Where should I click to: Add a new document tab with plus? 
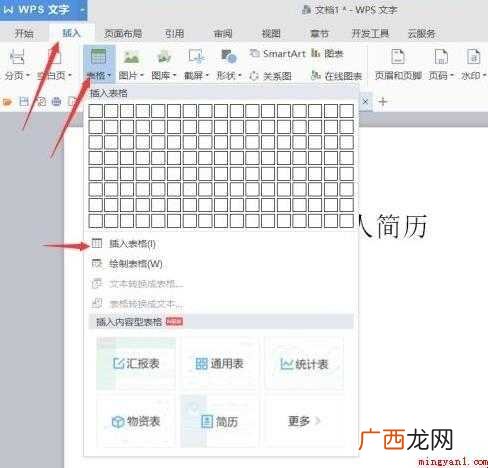[x=383, y=101]
